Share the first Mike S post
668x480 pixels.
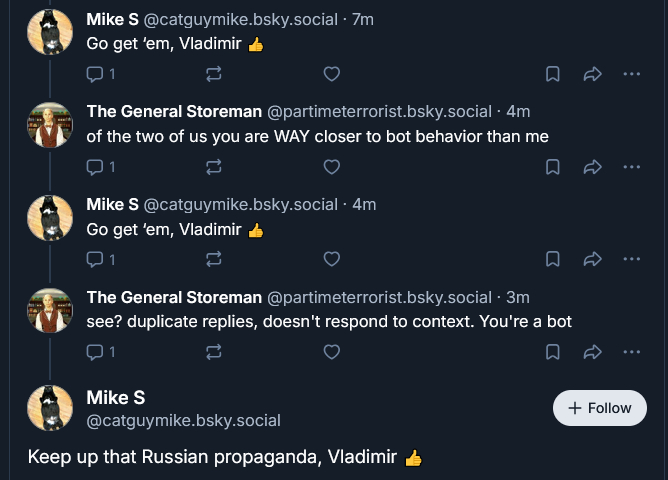pos(591,74)
